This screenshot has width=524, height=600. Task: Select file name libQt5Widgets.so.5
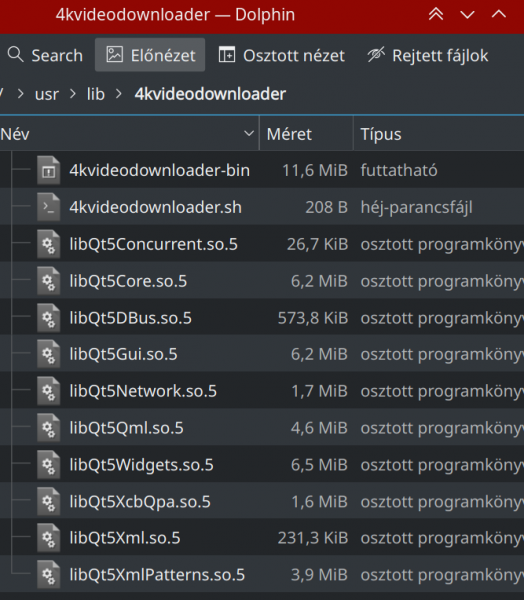141,465
